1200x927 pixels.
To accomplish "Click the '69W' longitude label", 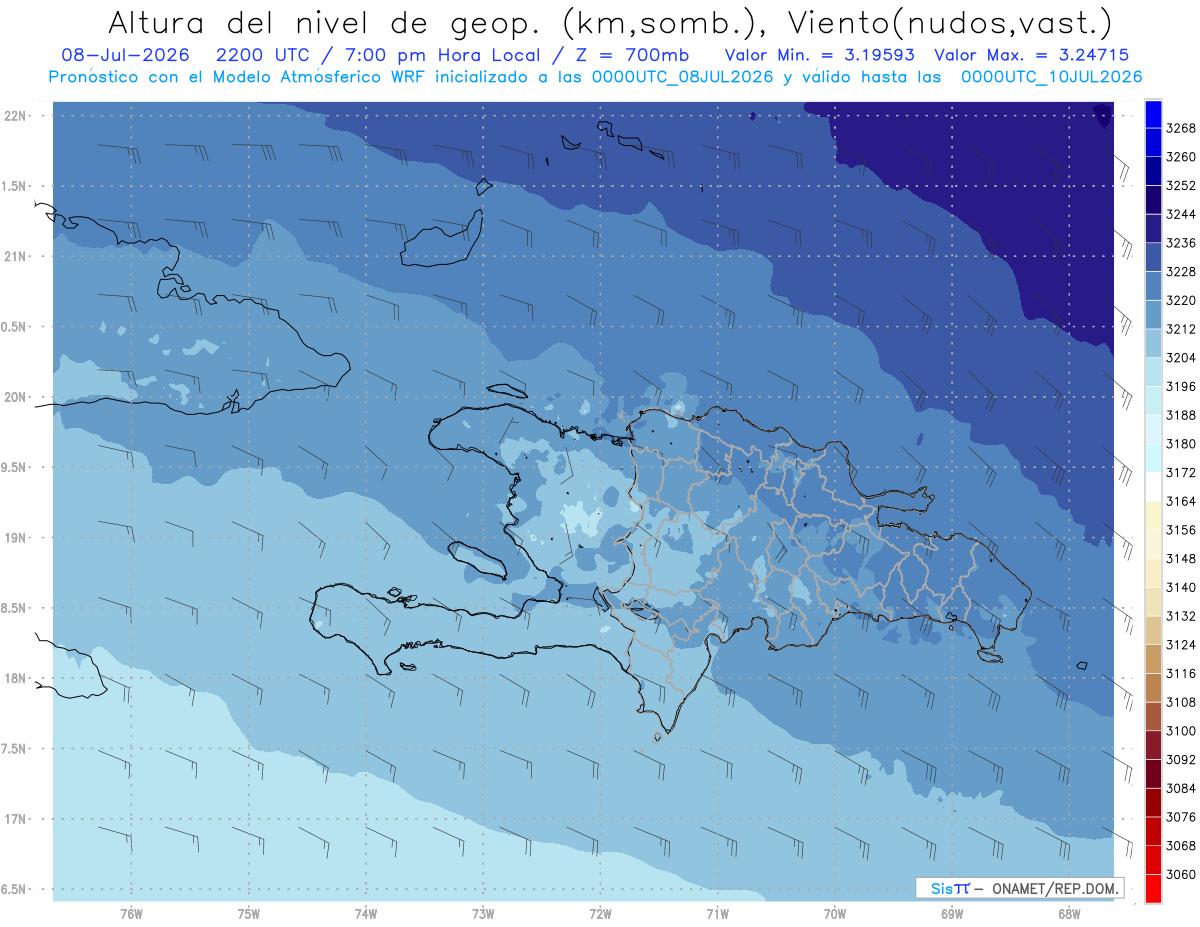I will click(x=952, y=914).
